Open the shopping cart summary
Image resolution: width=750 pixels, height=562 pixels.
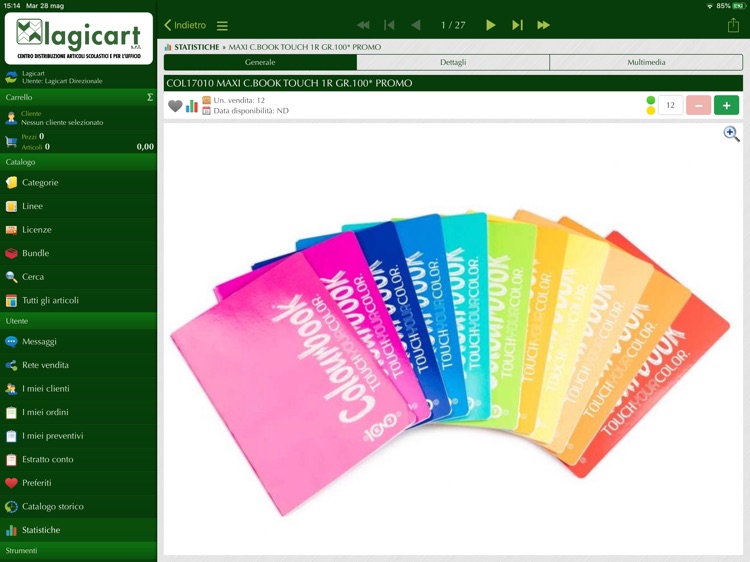point(78,142)
